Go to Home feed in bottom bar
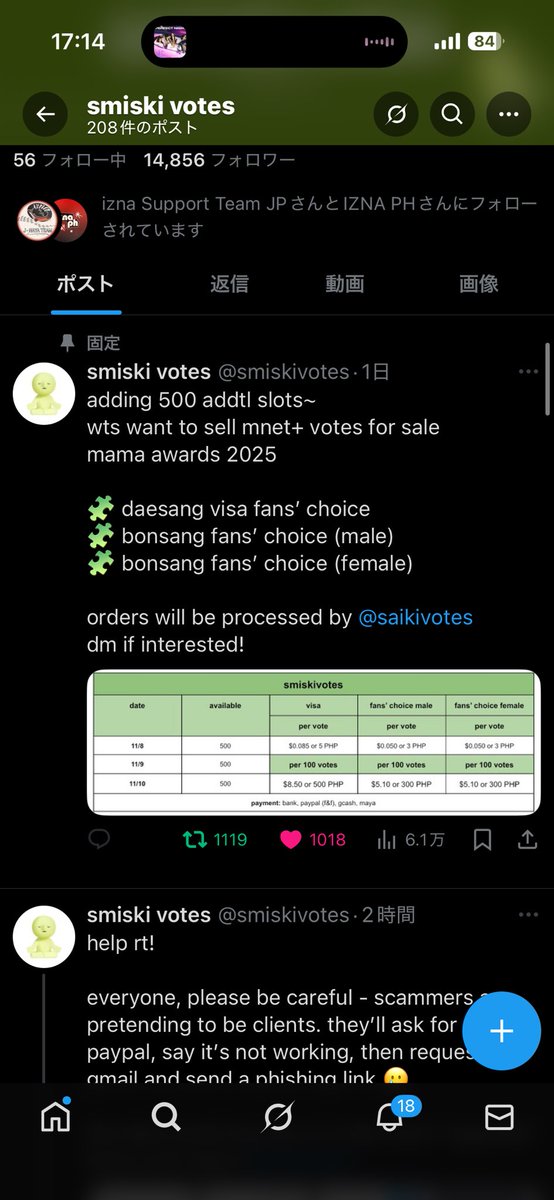This screenshot has width=554, height=1200. coord(56,1117)
